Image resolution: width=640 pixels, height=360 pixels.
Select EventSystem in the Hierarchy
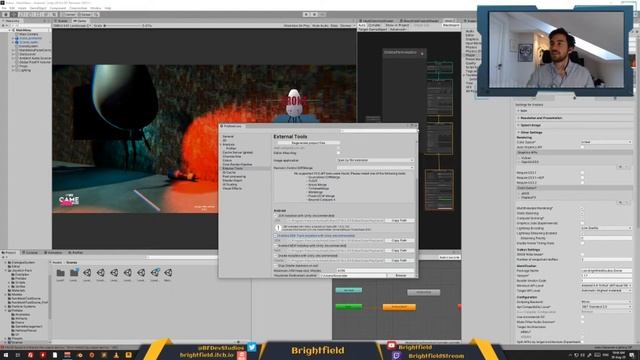tap(29, 46)
